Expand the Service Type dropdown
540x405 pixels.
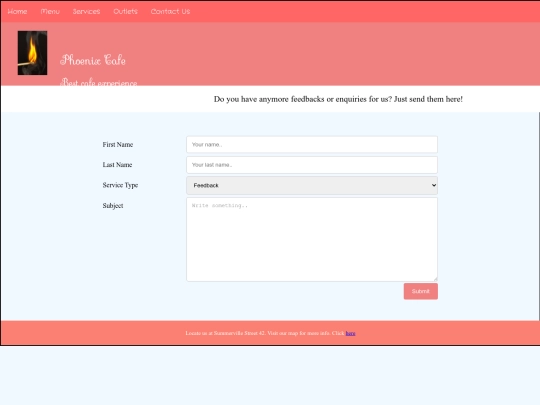(312, 185)
